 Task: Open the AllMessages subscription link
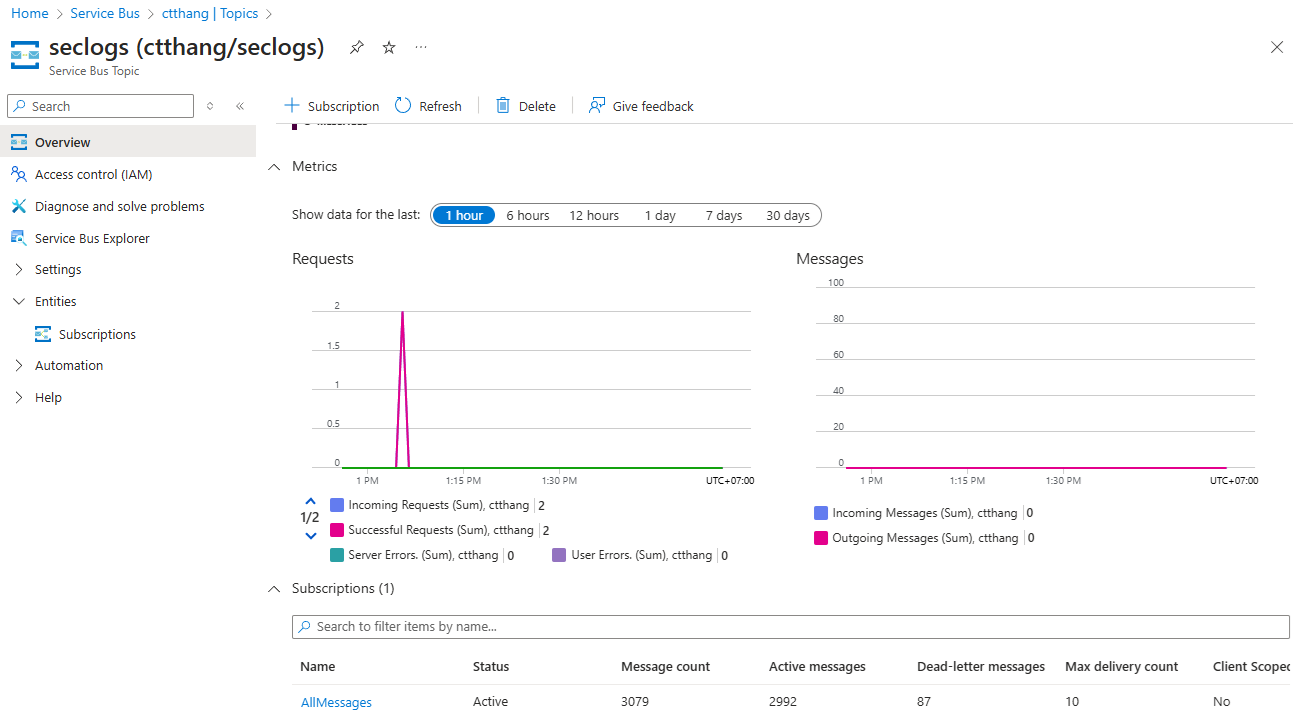click(336, 702)
